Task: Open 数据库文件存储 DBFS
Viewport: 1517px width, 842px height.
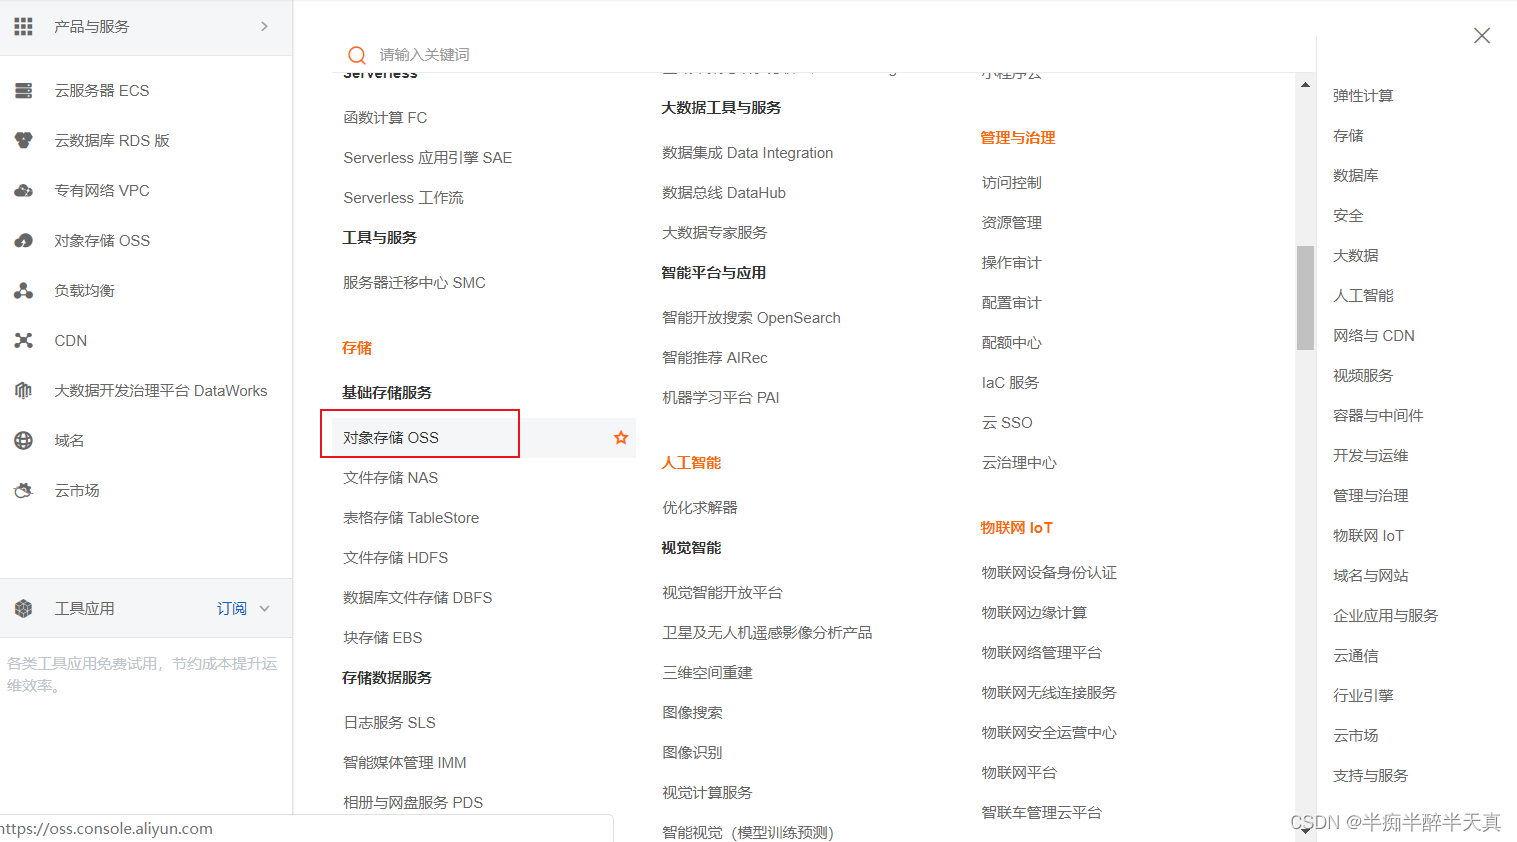Action: pos(418,597)
